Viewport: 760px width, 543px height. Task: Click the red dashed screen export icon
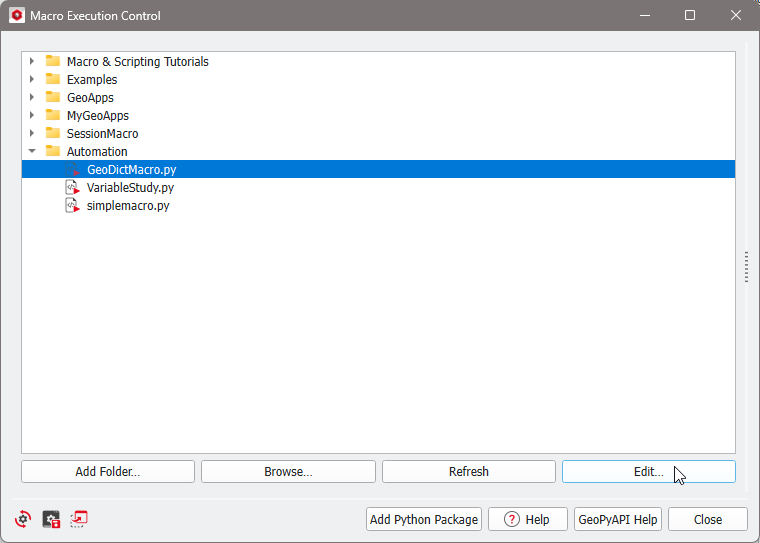point(79,519)
